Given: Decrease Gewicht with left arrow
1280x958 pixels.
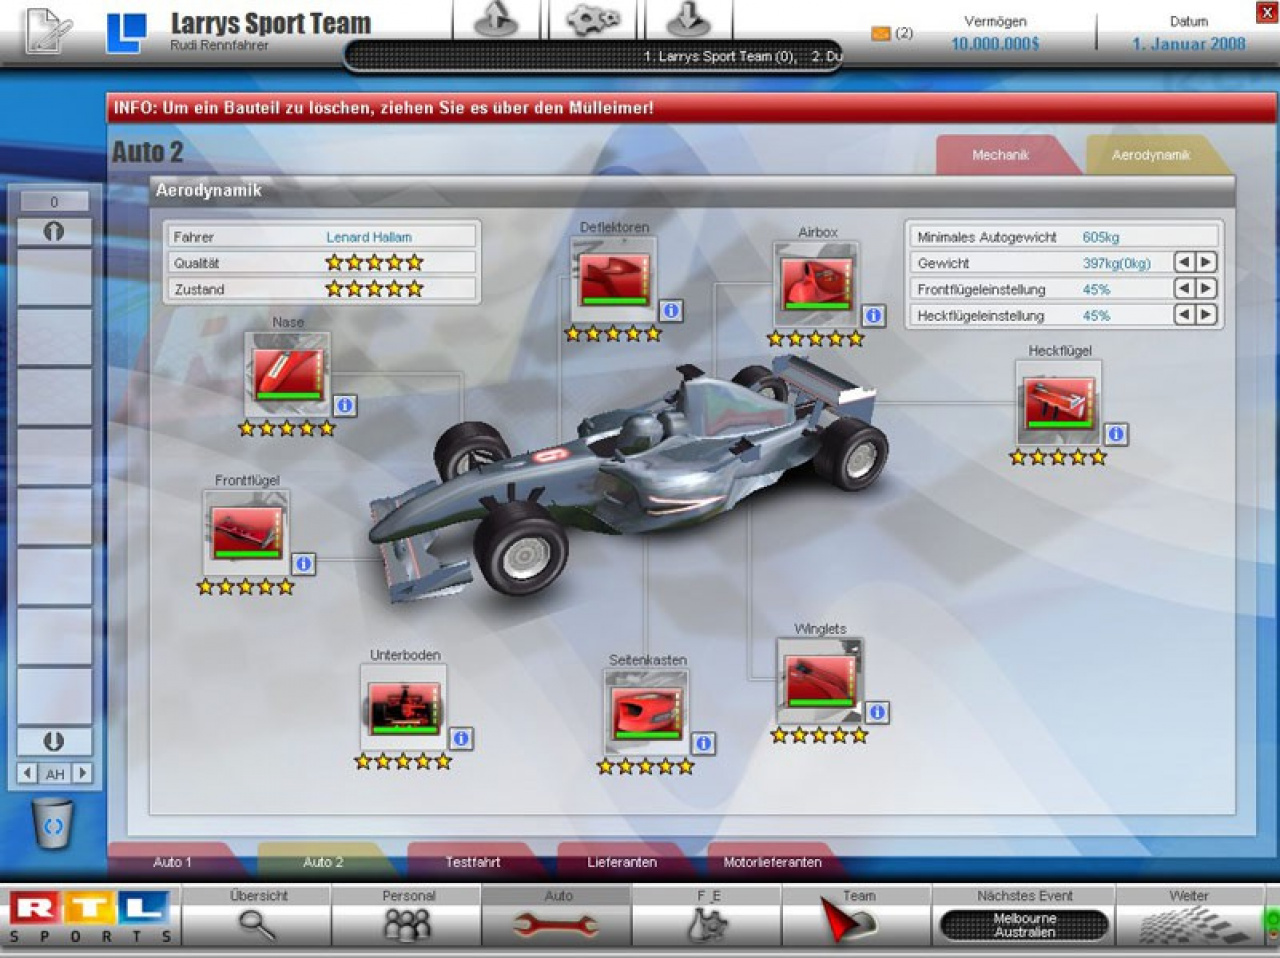Looking at the screenshot, I should [x=1184, y=262].
